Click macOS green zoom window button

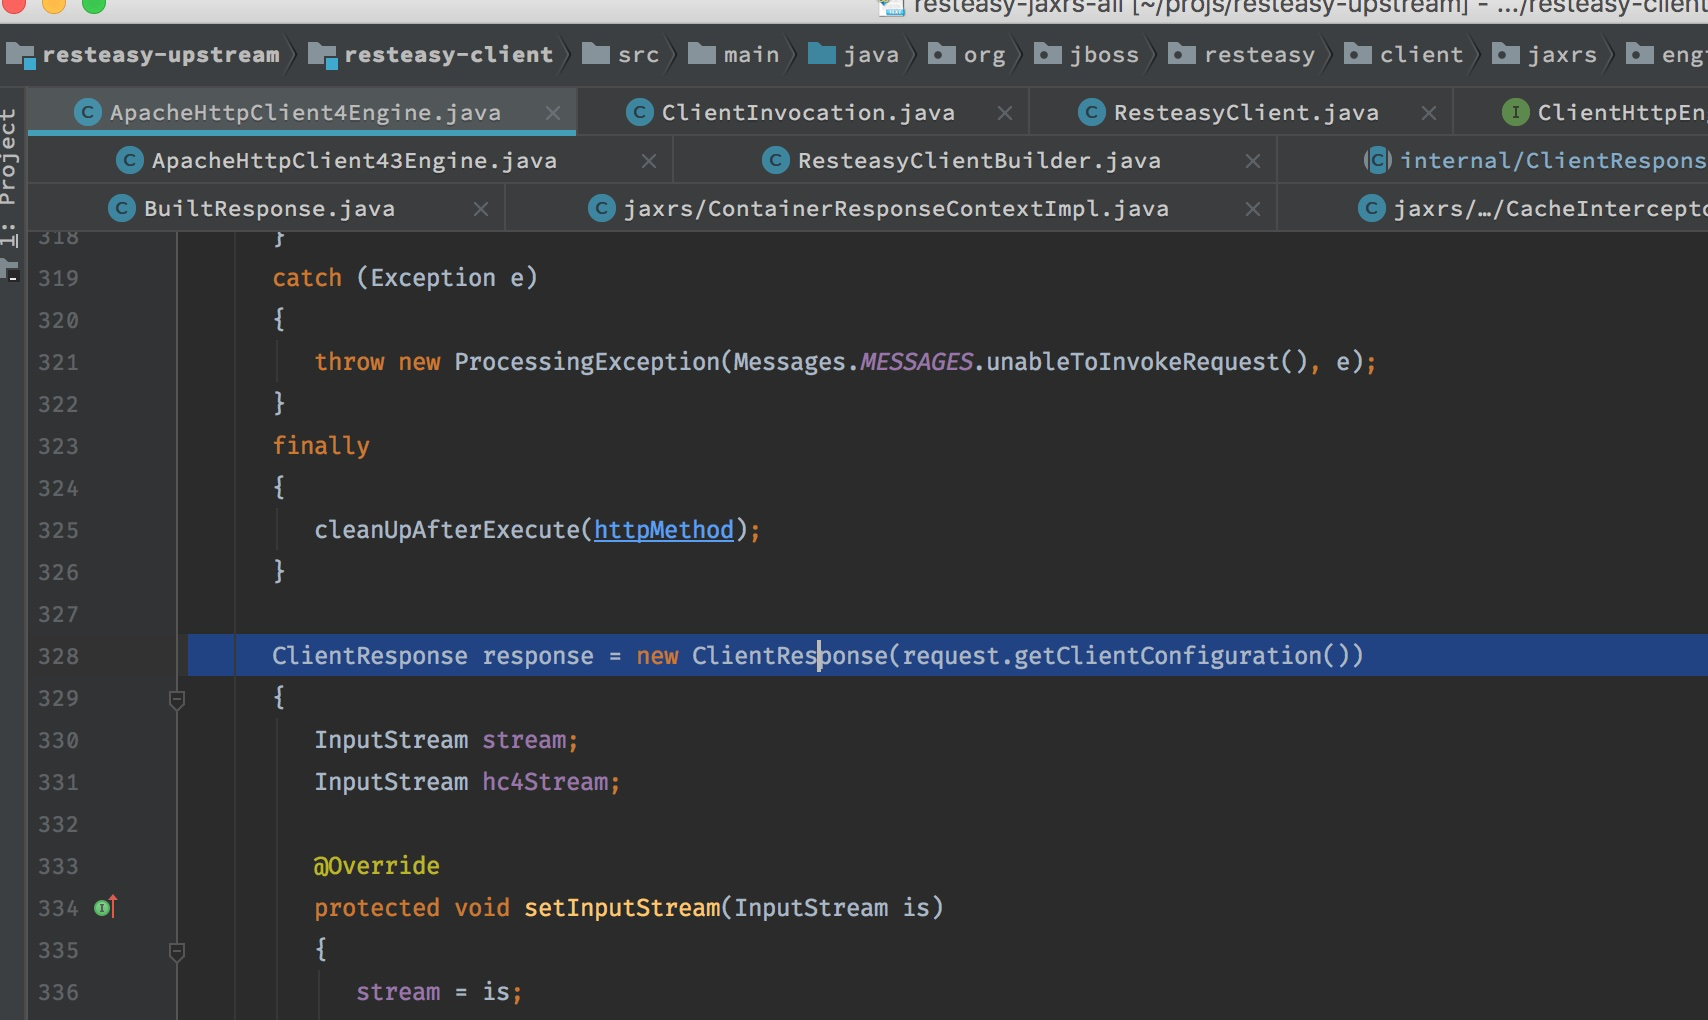pos(94,5)
